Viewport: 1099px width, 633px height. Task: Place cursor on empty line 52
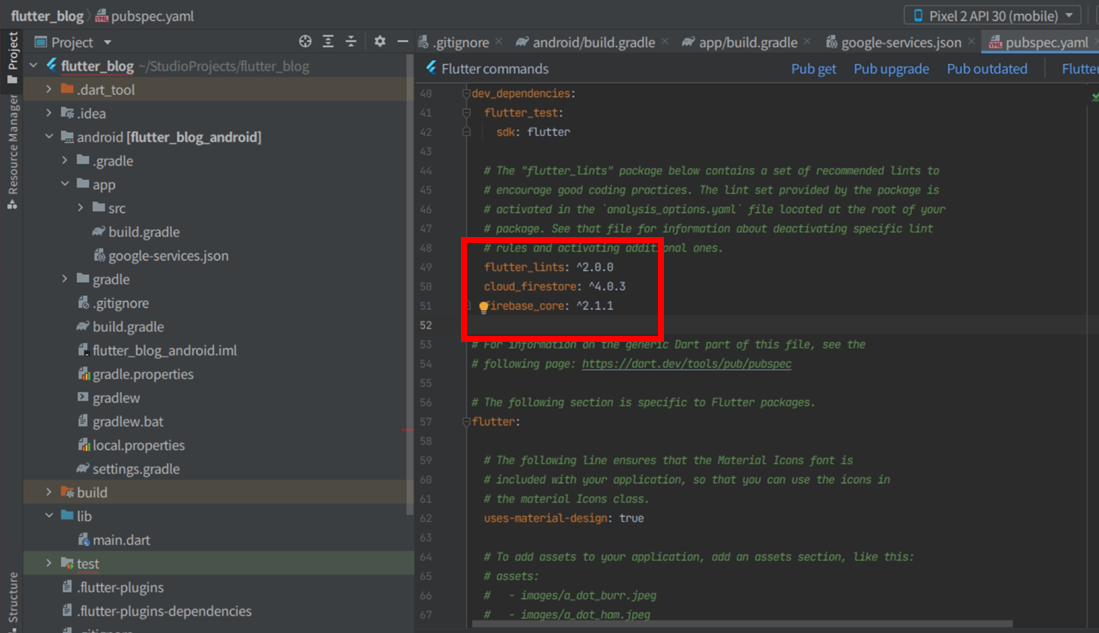pyautogui.click(x=757, y=325)
